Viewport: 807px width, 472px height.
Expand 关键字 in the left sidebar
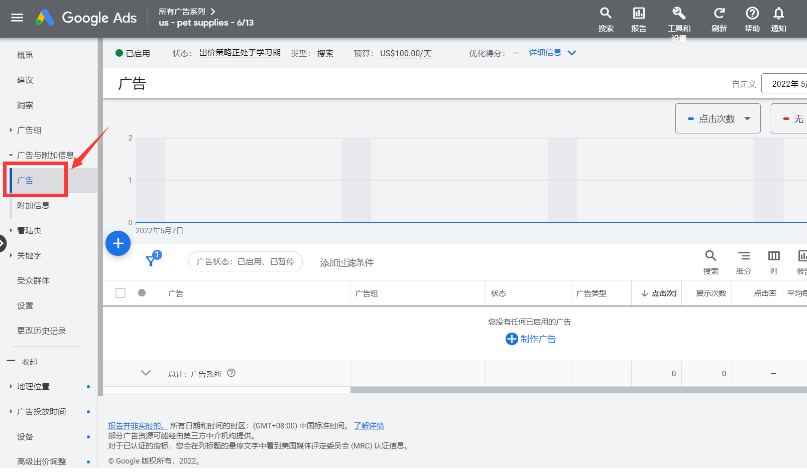pyautogui.click(x=30, y=256)
